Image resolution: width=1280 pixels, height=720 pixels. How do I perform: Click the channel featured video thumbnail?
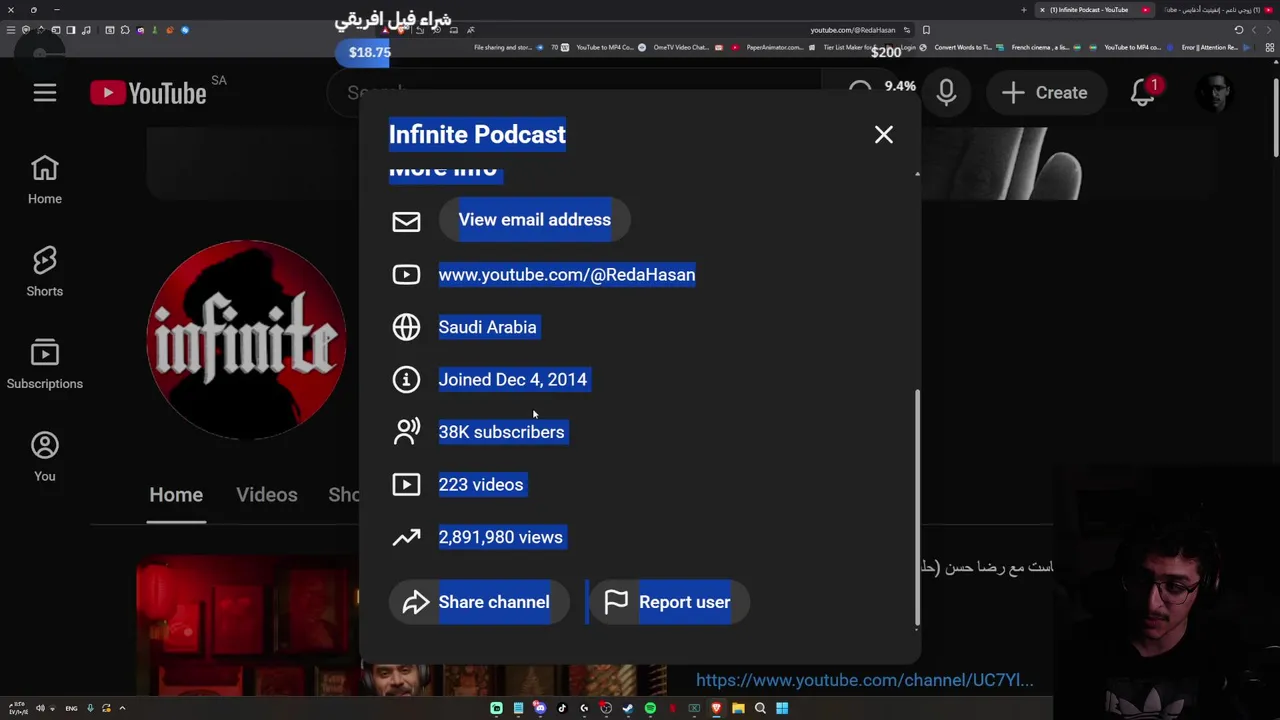pos(247,625)
